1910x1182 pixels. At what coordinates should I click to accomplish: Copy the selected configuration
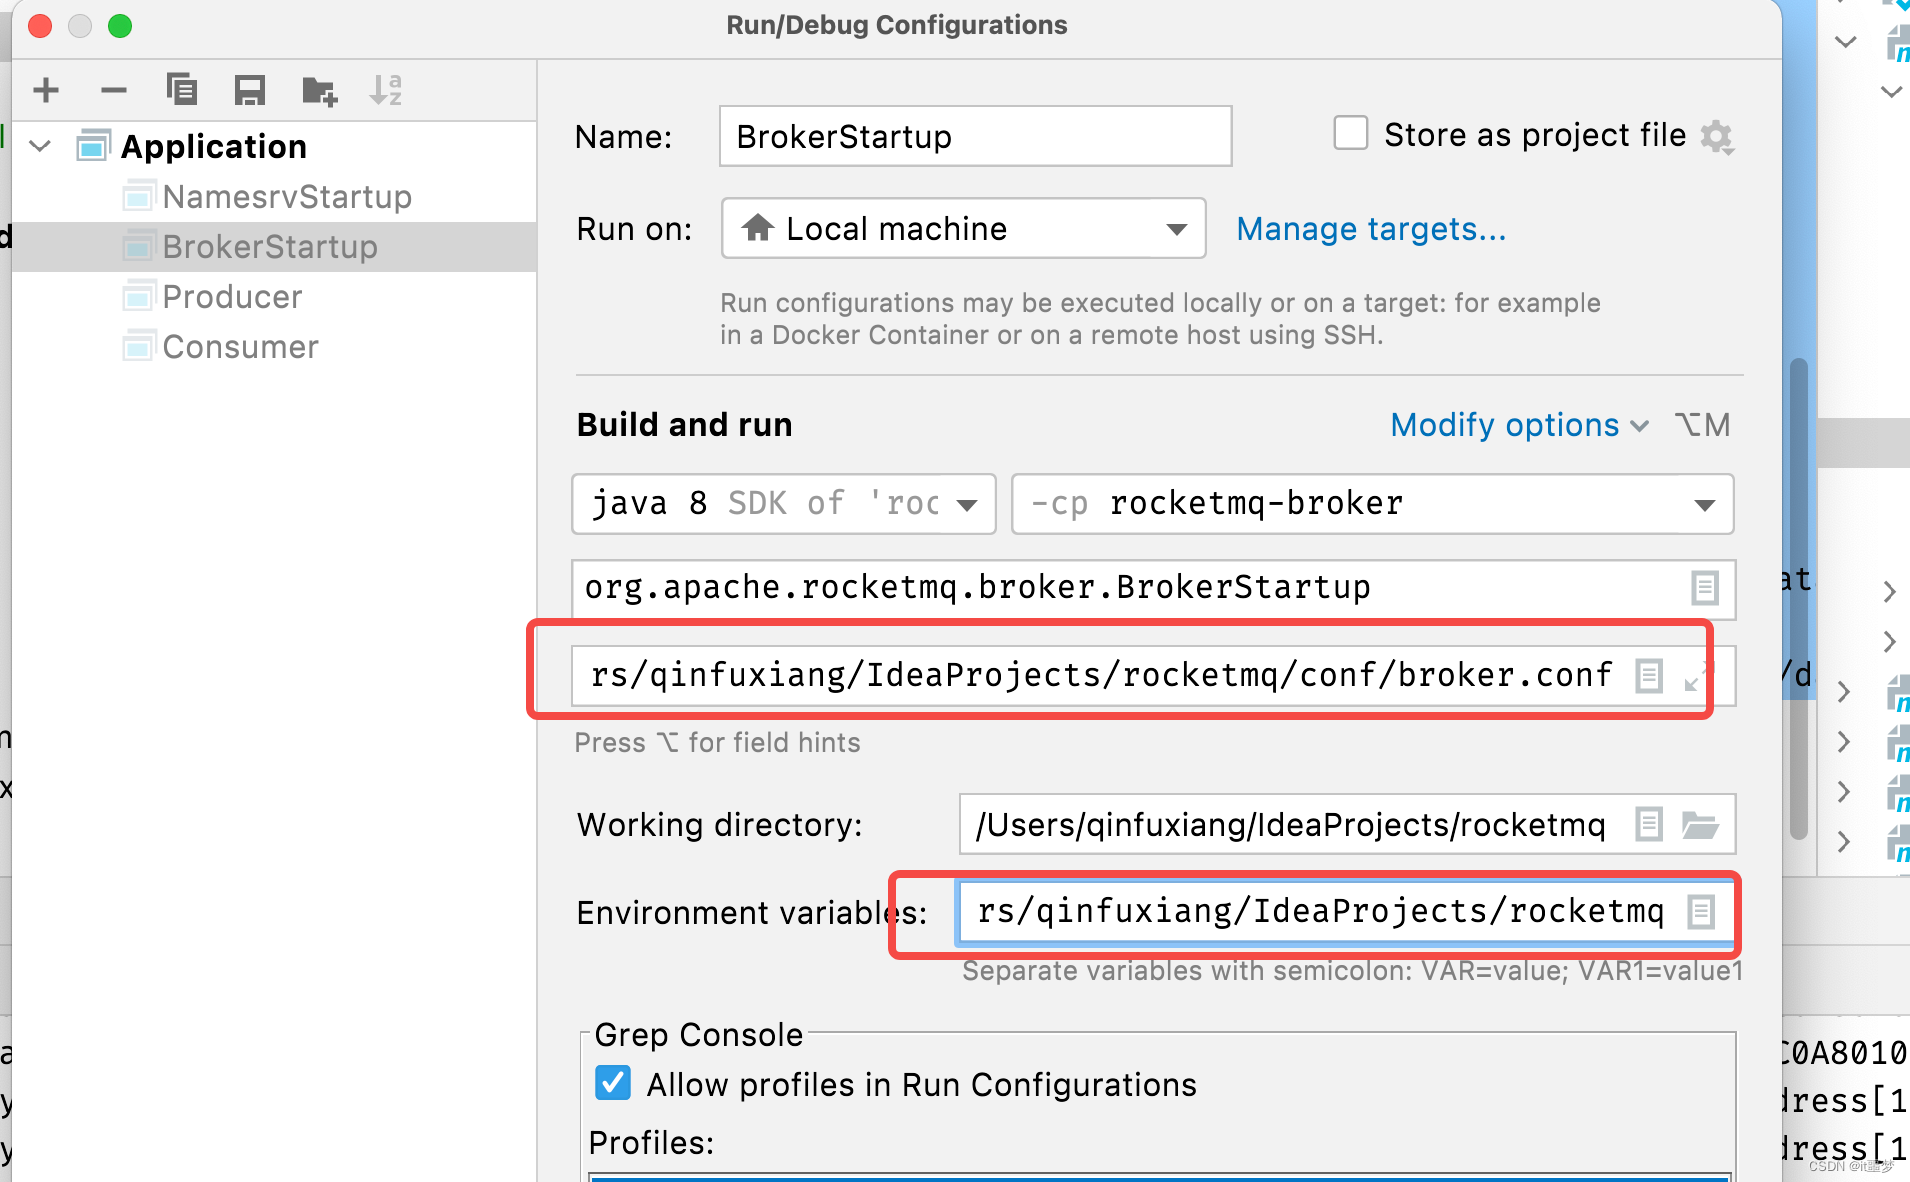[x=182, y=90]
